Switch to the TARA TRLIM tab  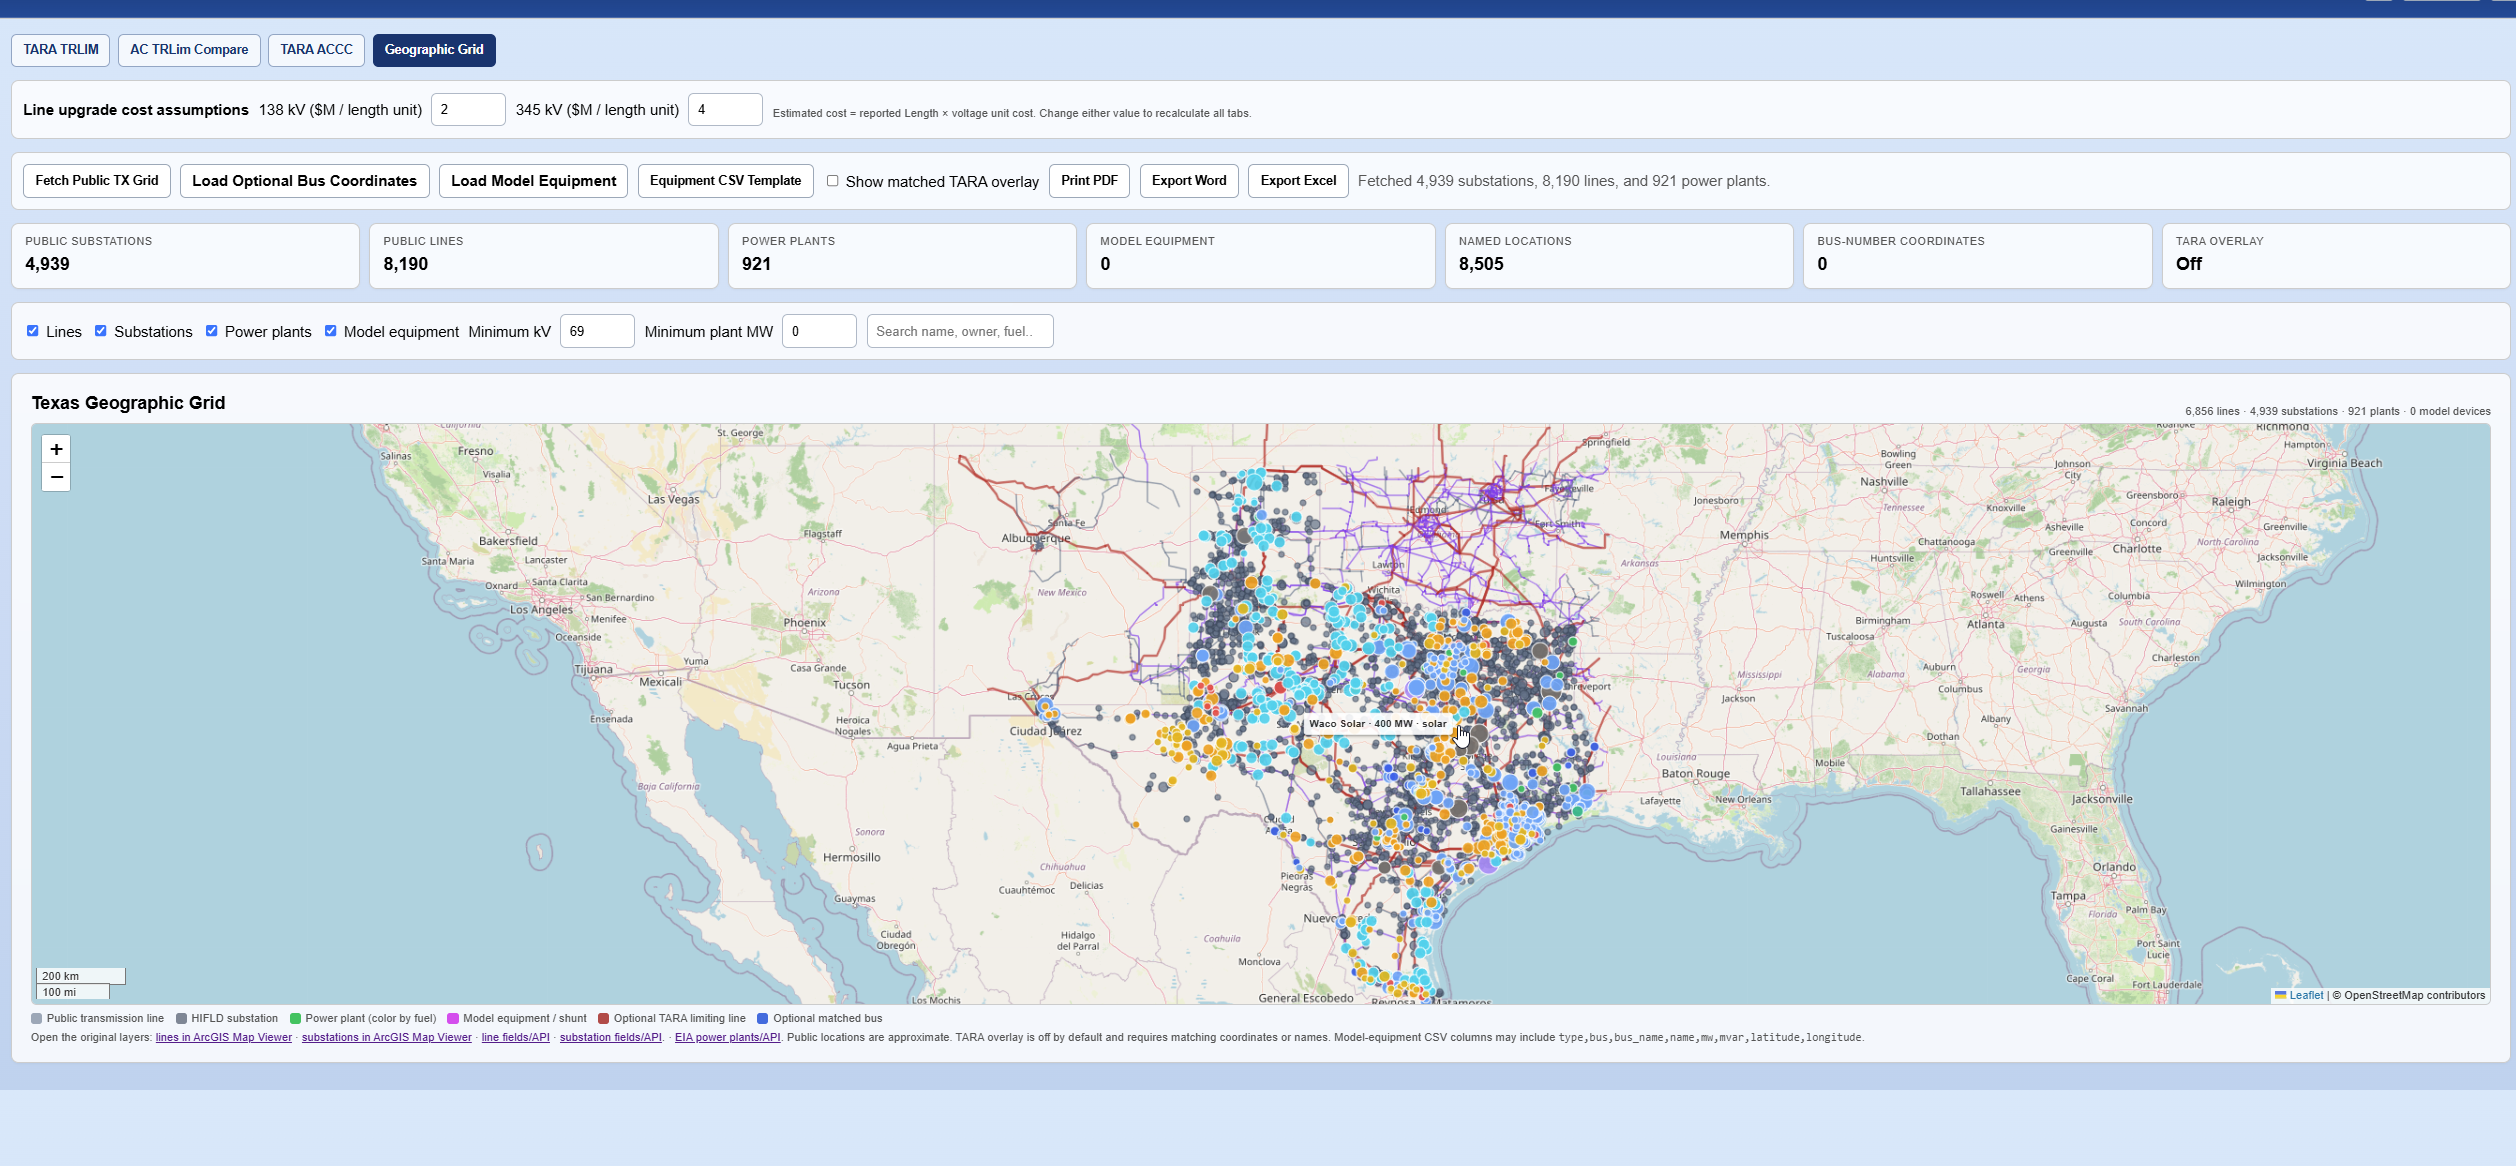(x=61, y=50)
